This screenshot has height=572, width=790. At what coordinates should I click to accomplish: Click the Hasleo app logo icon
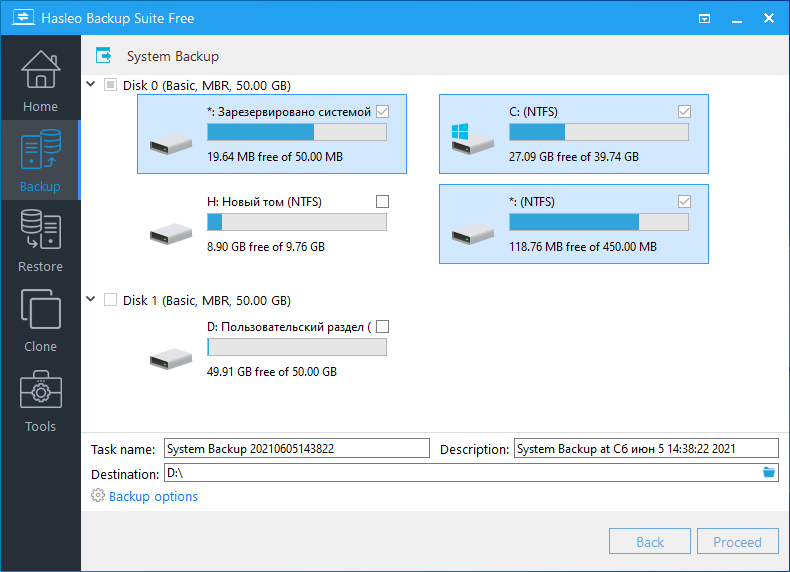coord(23,18)
